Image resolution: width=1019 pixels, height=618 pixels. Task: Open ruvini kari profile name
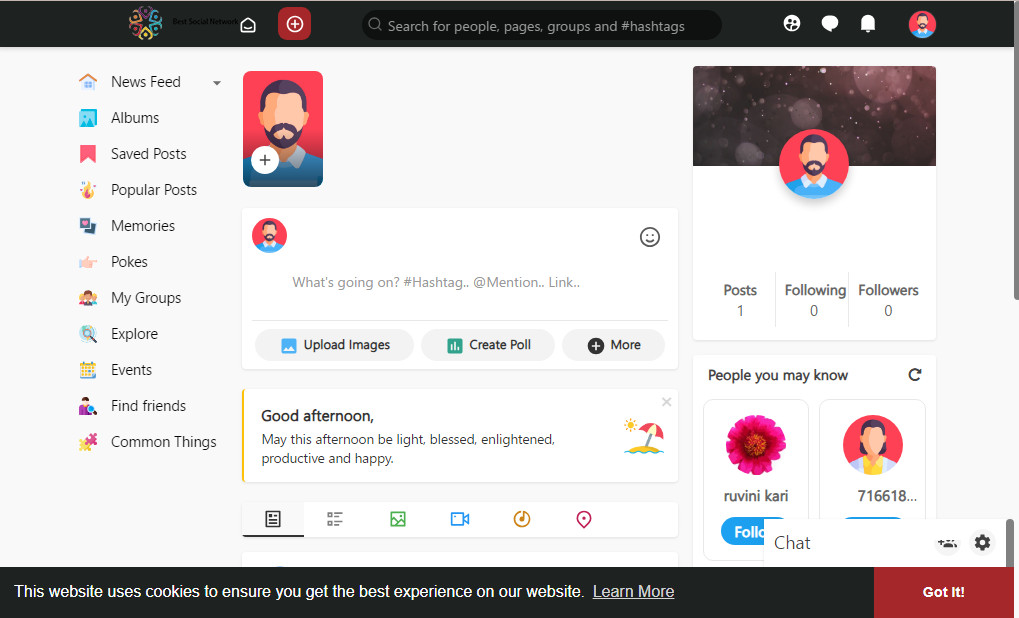coord(756,496)
